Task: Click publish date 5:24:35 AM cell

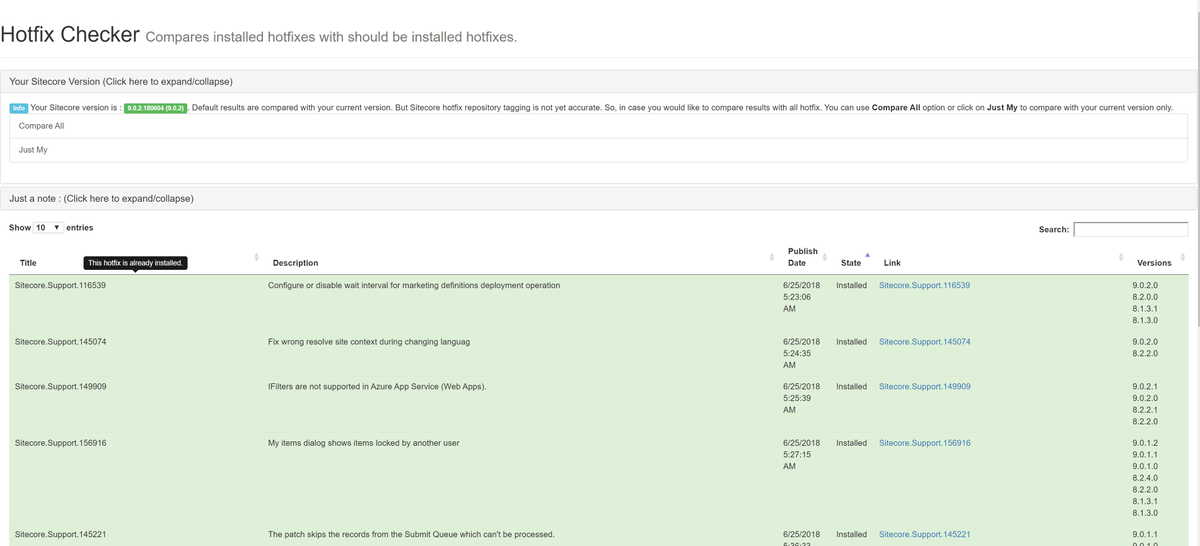Action: coord(802,354)
